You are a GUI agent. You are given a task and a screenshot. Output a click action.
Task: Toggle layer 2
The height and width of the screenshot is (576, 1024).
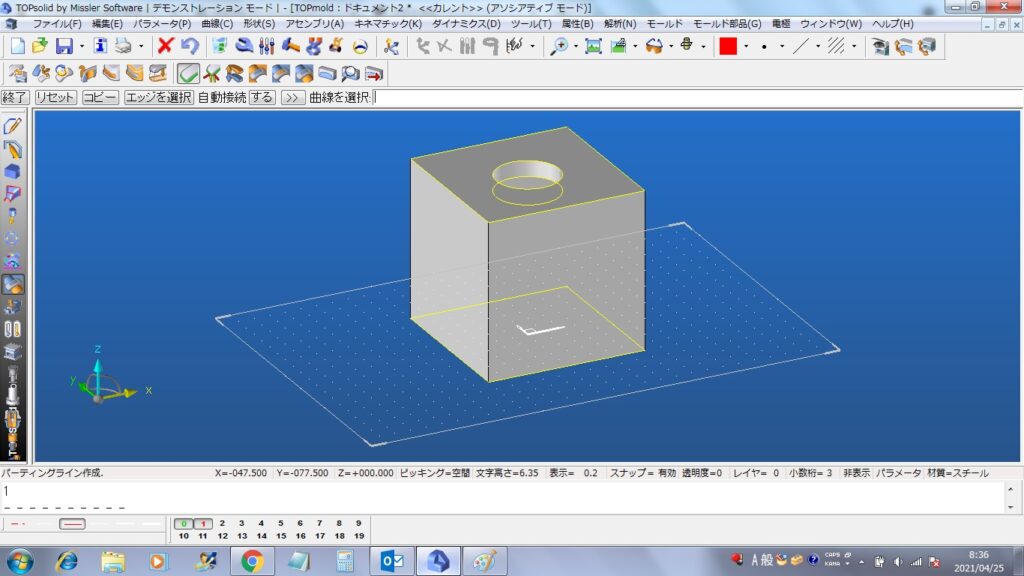(x=222, y=523)
